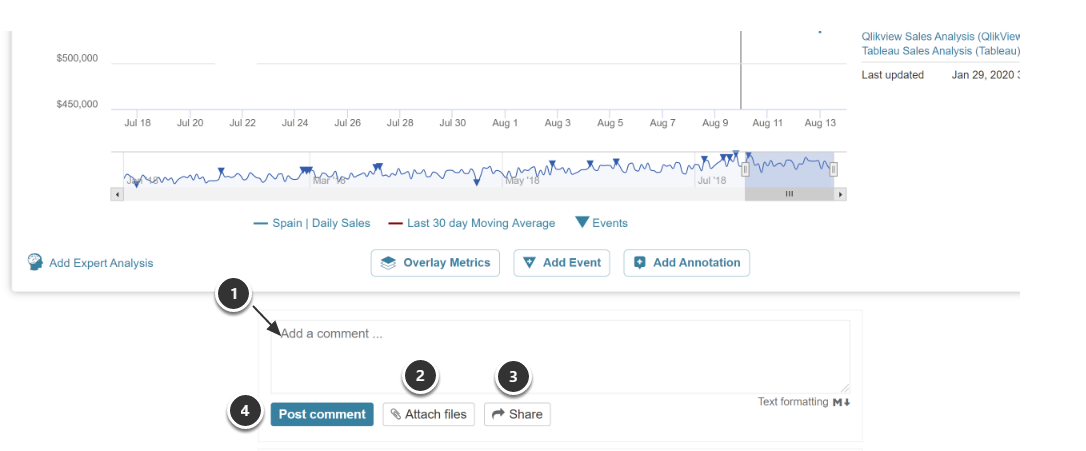
Task: Click the navigator scrollbar thumb
Action: pos(789,194)
